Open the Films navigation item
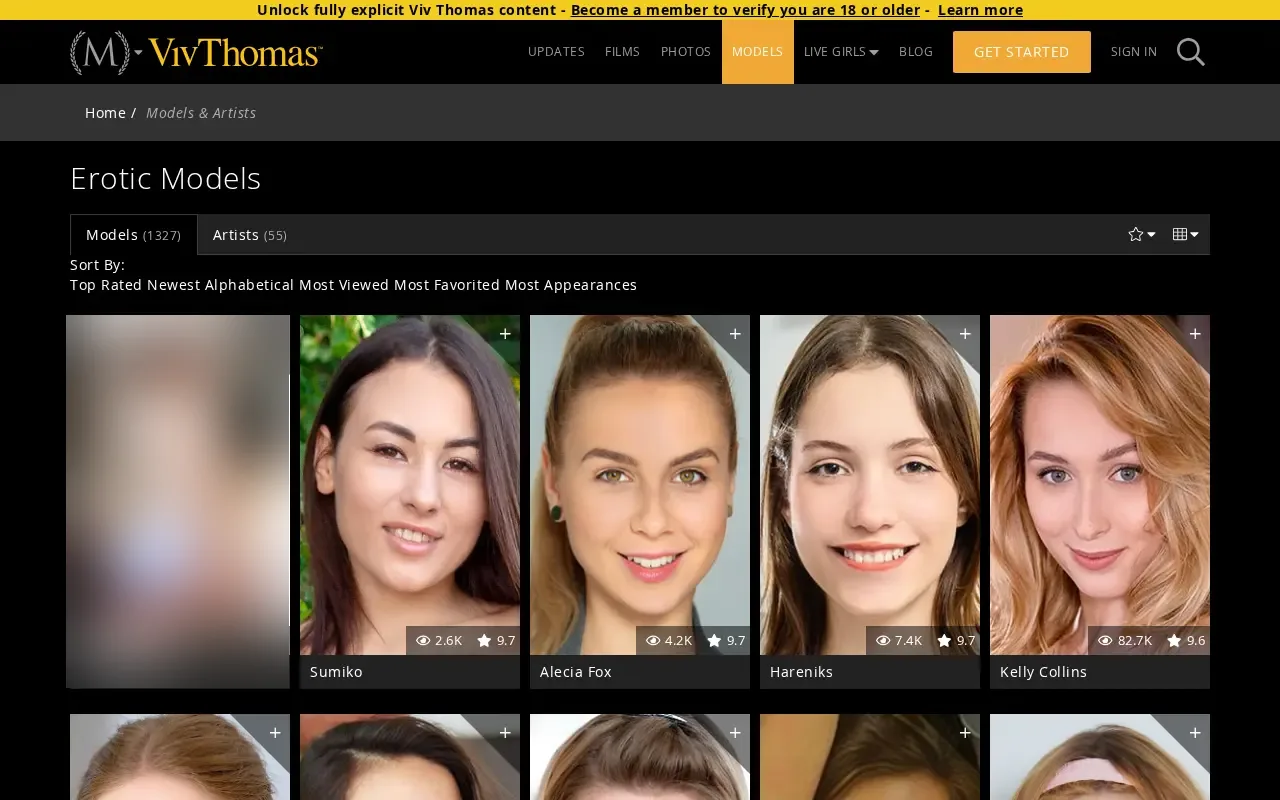Image resolution: width=1280 pixels, height=800 pixels. coord(622,52)
